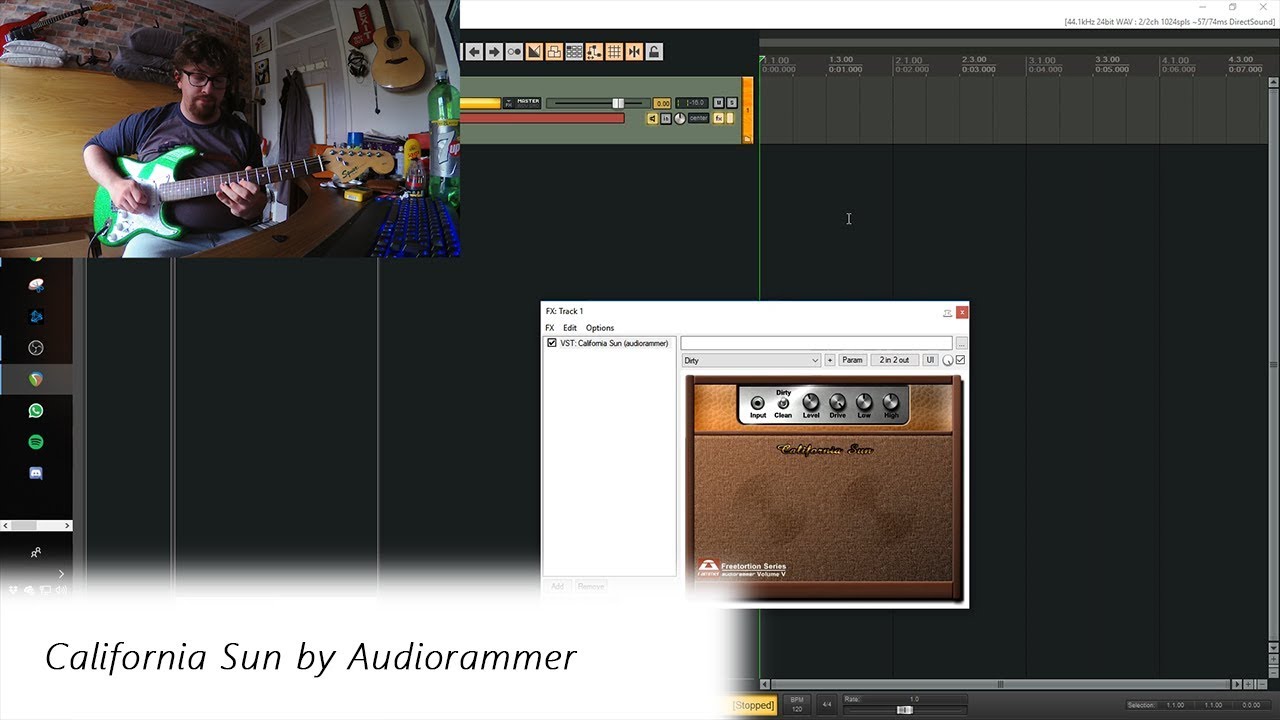Open WhatsApp from the taskbar
The width and height of the screenshot is (1280, 720).
click(x=36, y=411)
